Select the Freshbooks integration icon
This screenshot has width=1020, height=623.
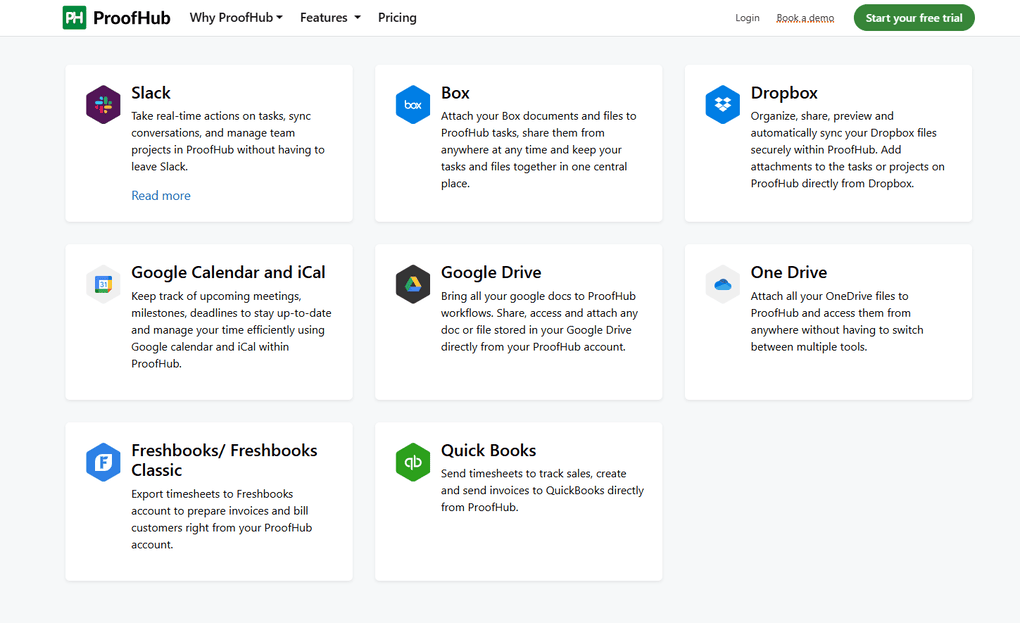(x=103, y=462)
